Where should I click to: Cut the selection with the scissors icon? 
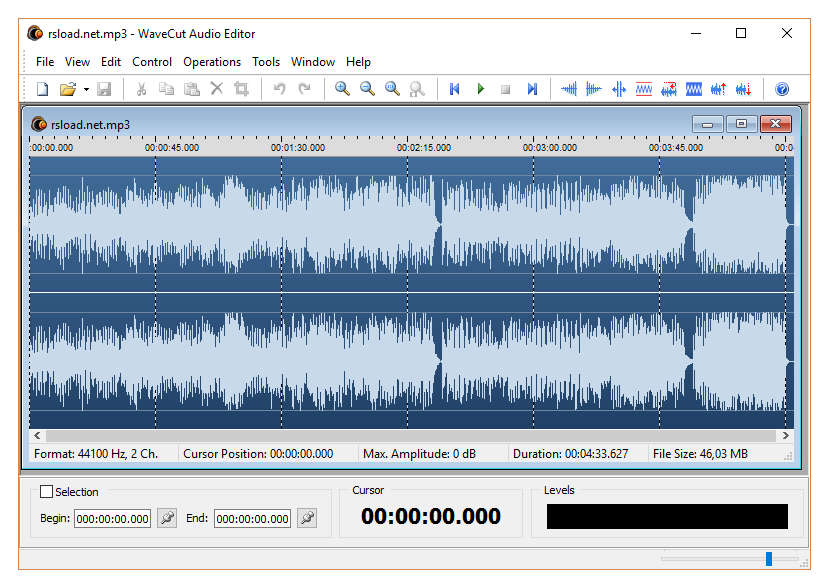[x=140, y=89]
